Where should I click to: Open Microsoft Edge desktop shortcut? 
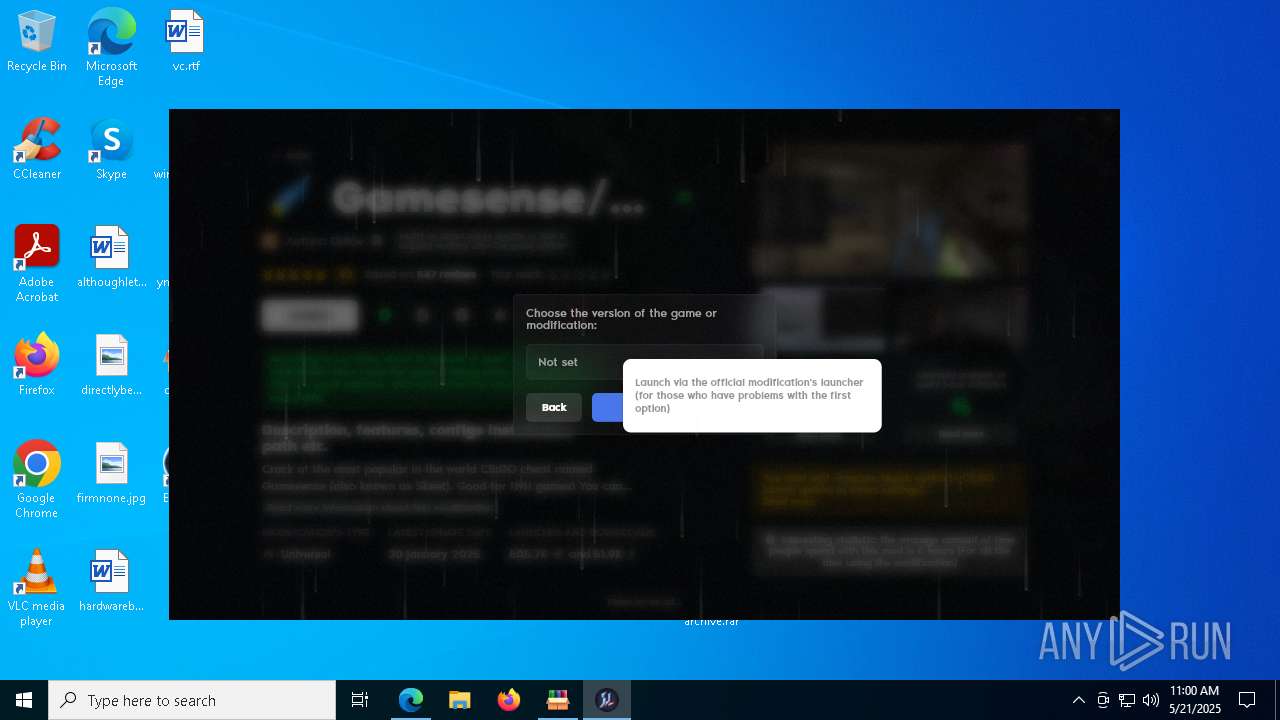coord(111,47)
